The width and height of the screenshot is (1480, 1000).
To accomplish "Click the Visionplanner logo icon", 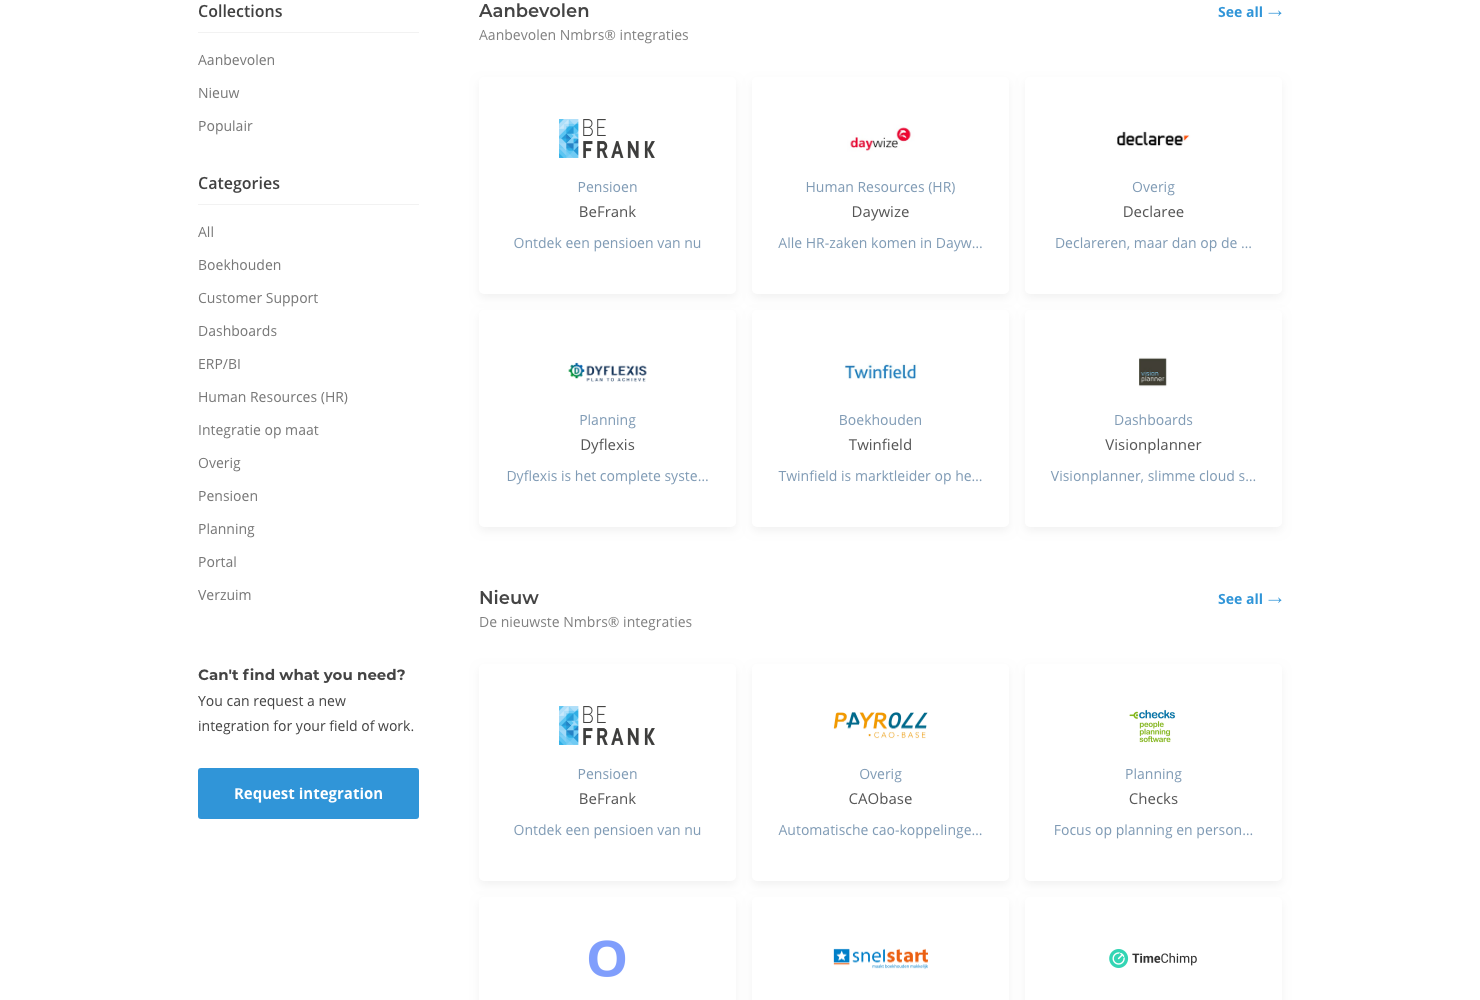I will coord(1153,372).
